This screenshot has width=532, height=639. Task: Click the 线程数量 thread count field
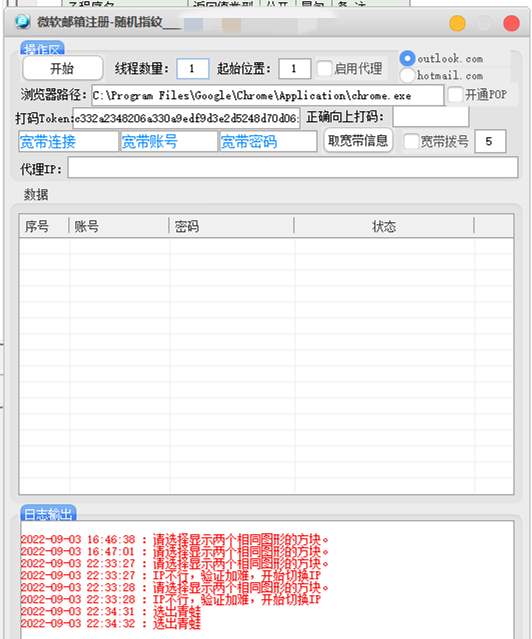[x=193, y=68]
